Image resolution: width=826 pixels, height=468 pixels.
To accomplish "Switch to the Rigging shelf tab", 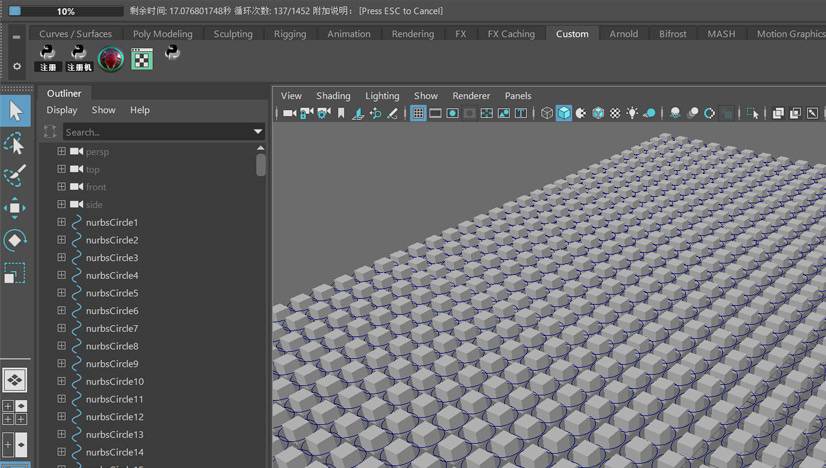I will [290, 34].
